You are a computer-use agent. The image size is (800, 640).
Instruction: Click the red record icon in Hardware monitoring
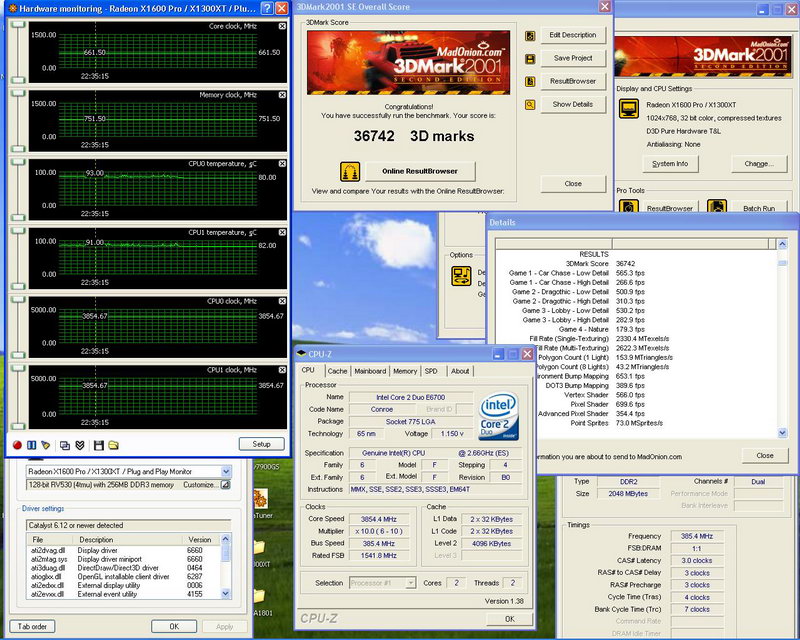tap(17, 445)
